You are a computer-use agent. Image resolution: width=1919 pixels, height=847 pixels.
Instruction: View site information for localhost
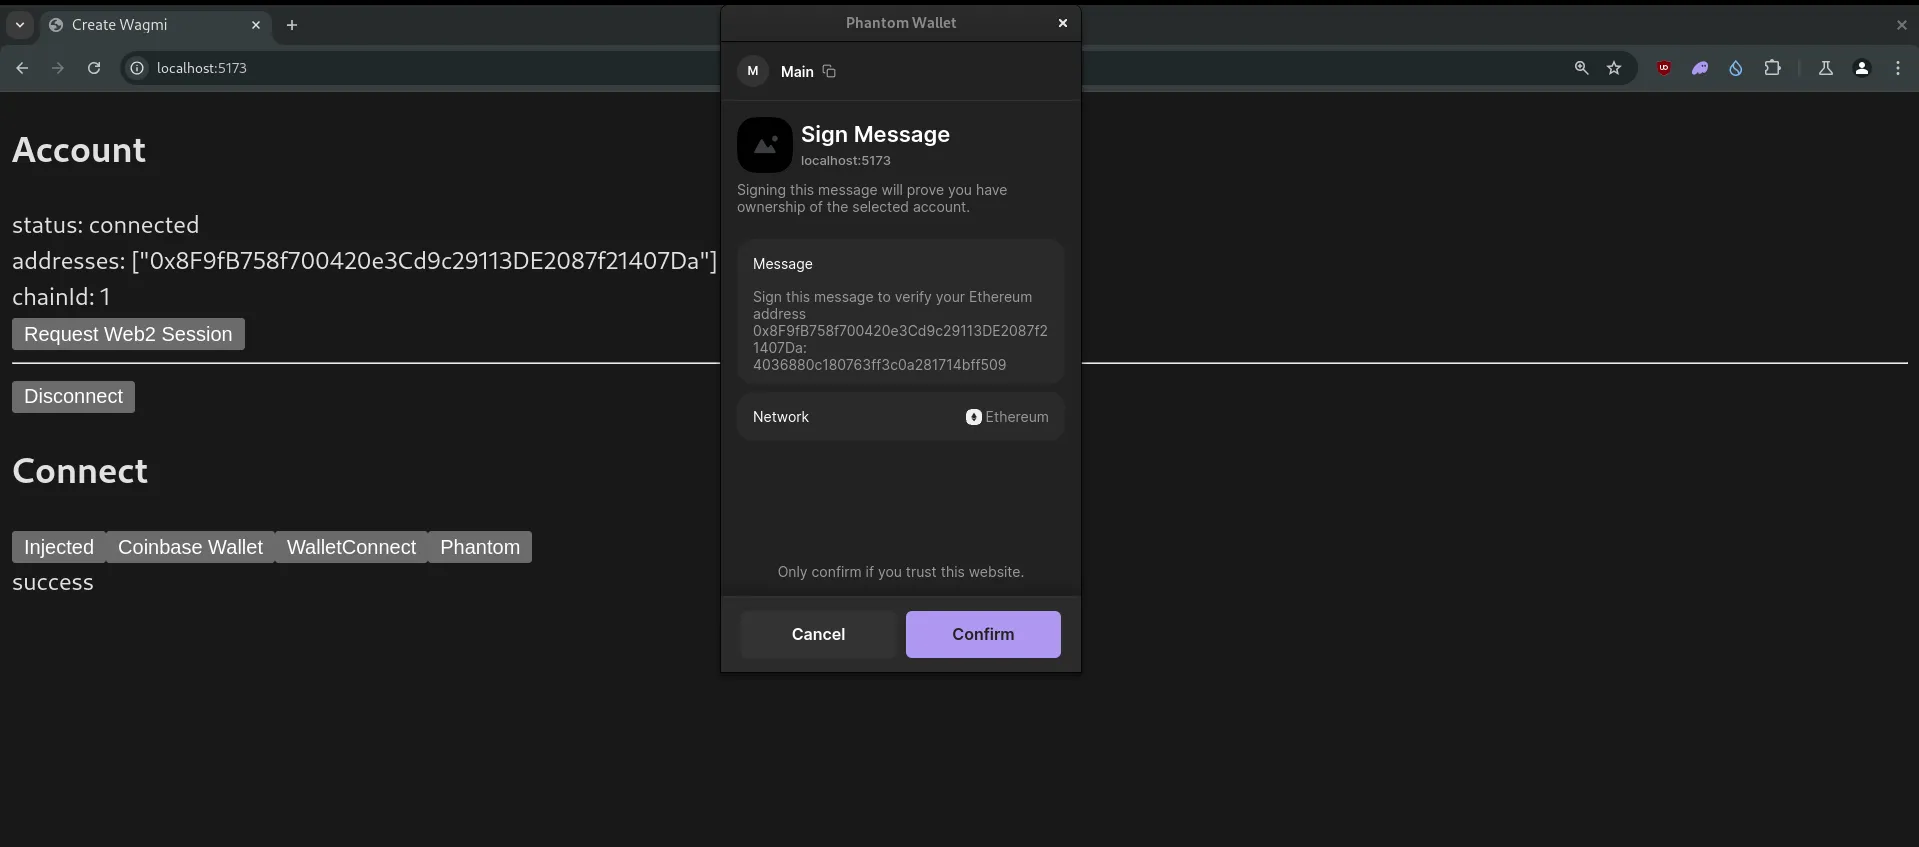coord(137,68)
